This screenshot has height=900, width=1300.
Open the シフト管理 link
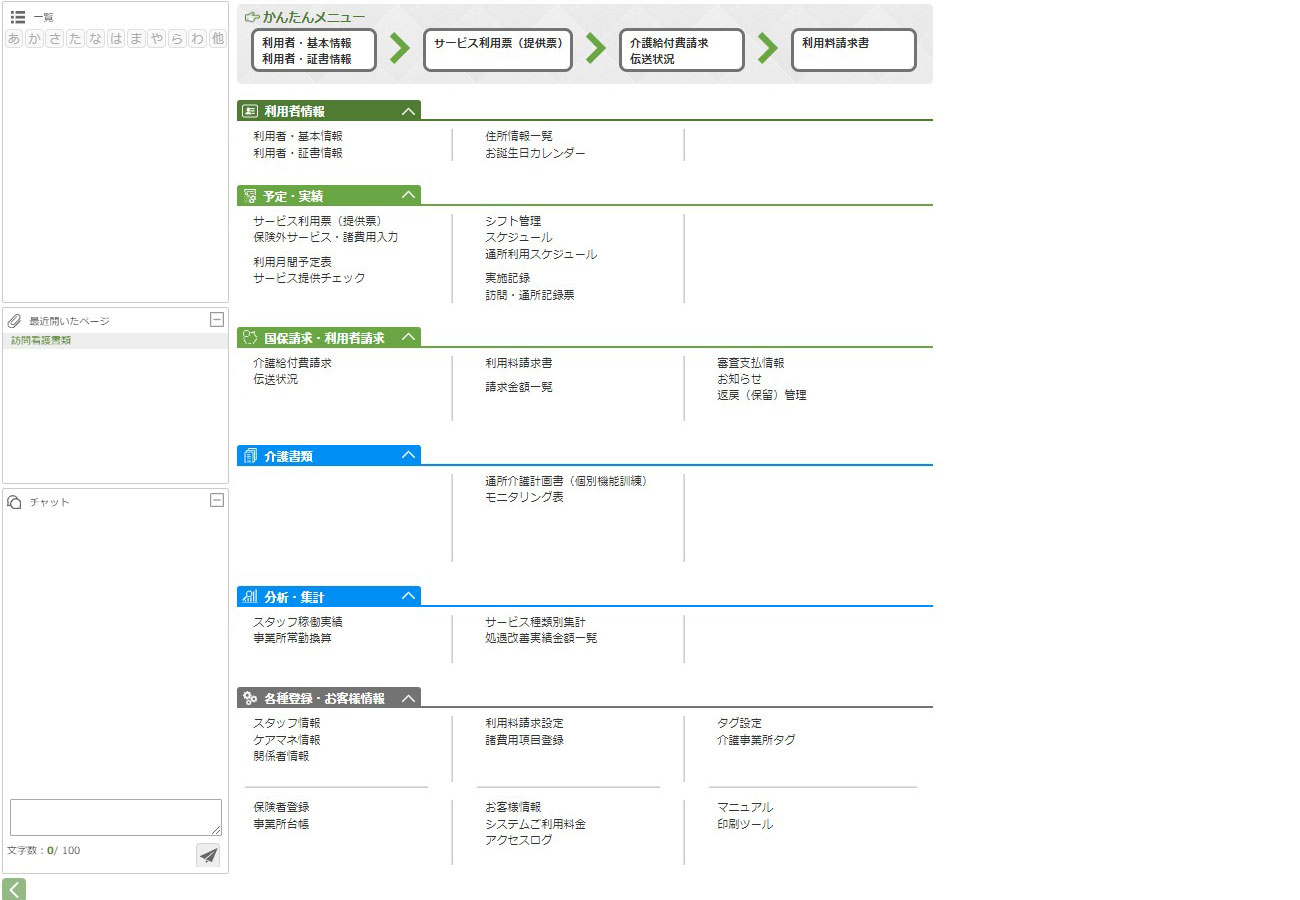pos(513,221)
